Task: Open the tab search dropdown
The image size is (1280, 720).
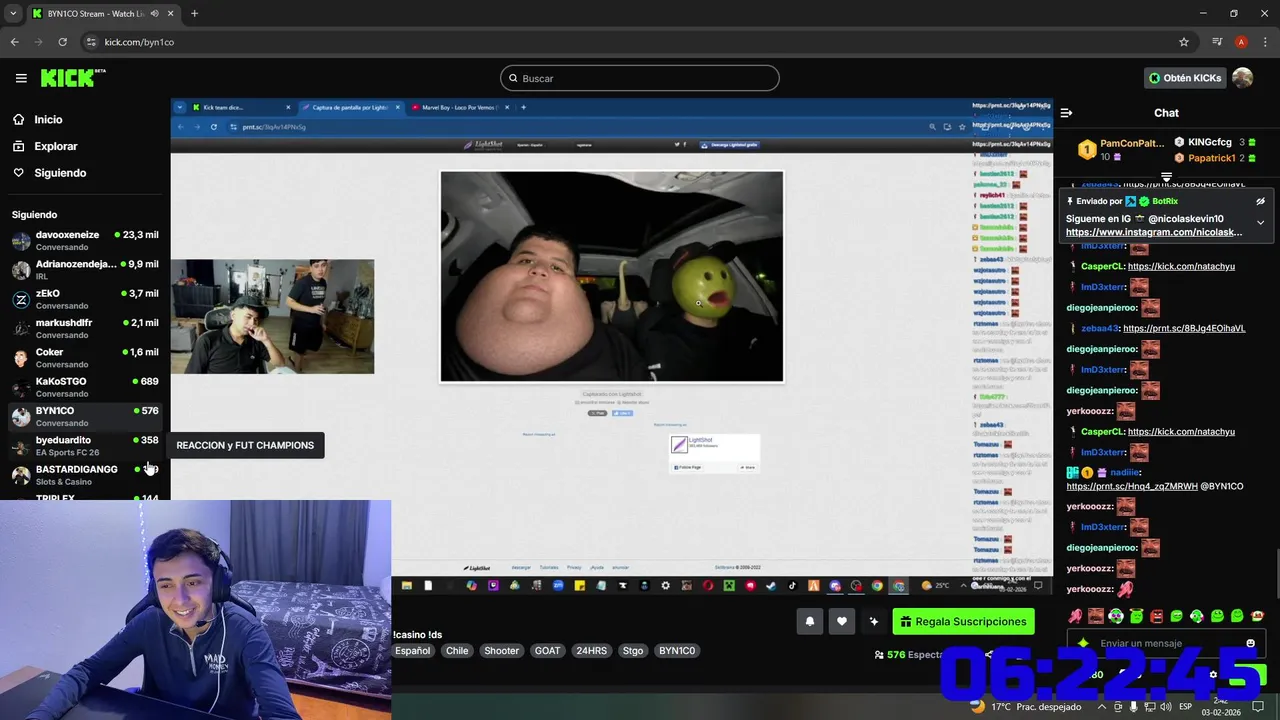Action: click(x=12, y=14)
